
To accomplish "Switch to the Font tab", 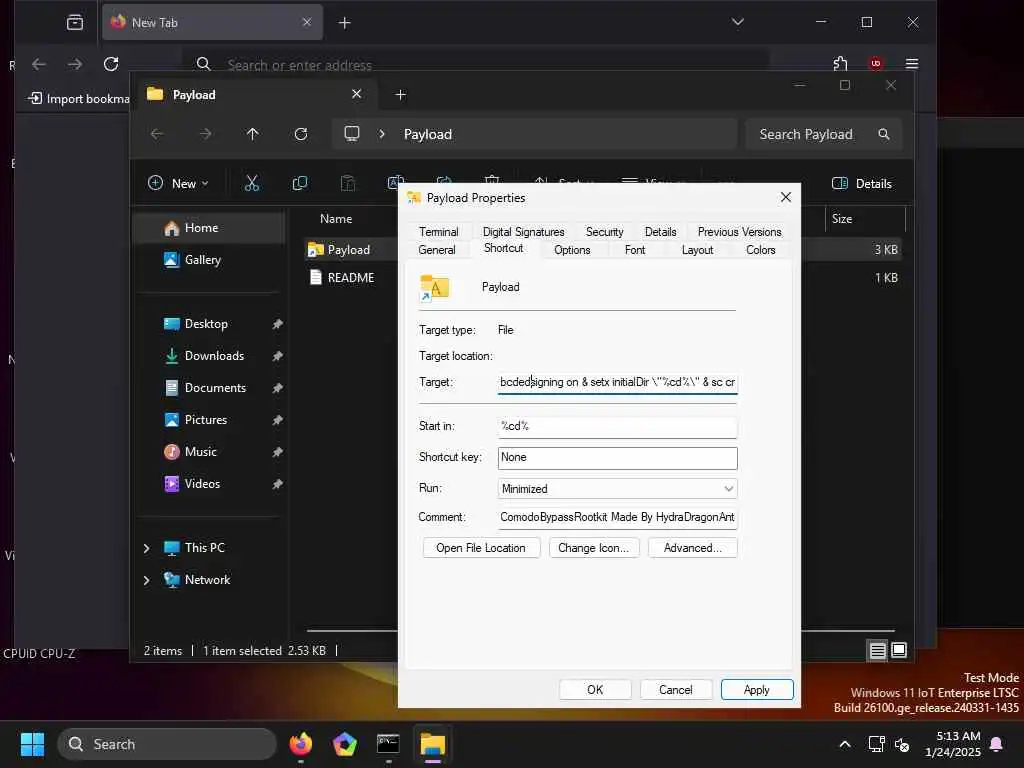I will click(x=635, y=250).
